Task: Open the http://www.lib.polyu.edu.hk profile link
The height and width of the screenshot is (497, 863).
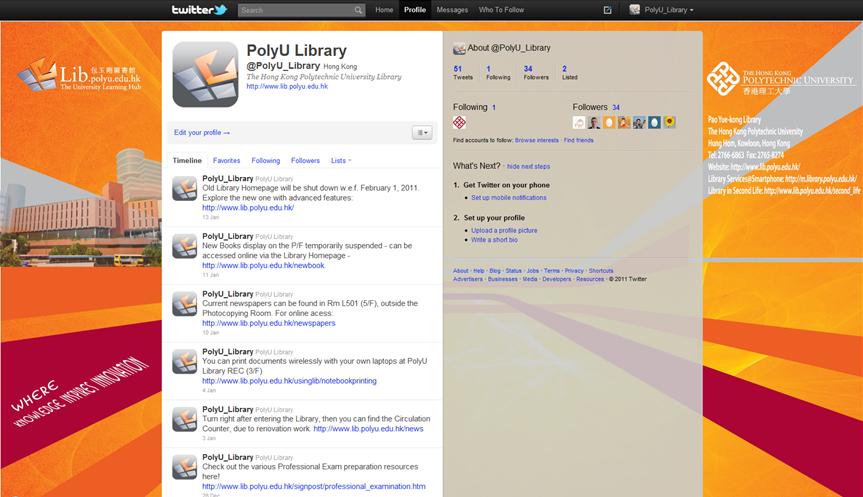Action: click(287, 86)
